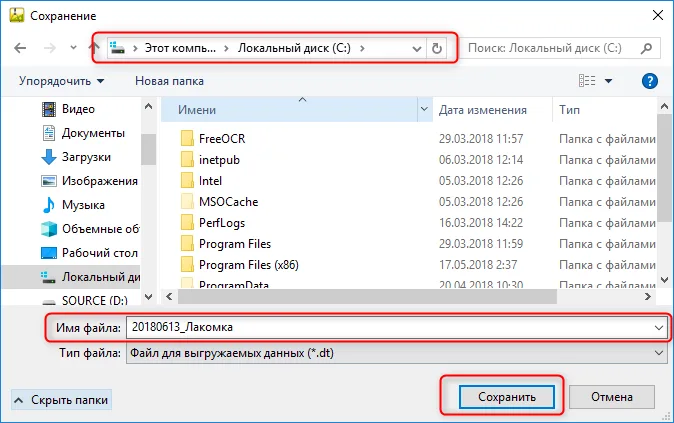Click file list scroll down arrow
674x423 pixels.
[664, 280]
